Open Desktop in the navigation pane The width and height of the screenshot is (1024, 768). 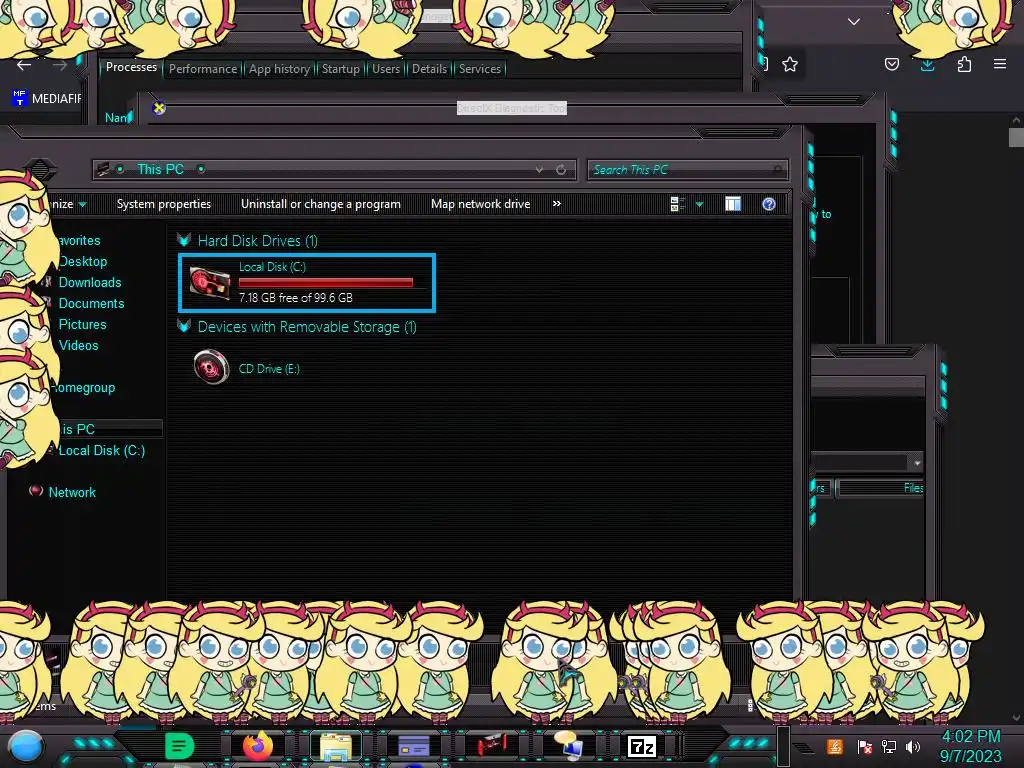[x=82, y=261]
